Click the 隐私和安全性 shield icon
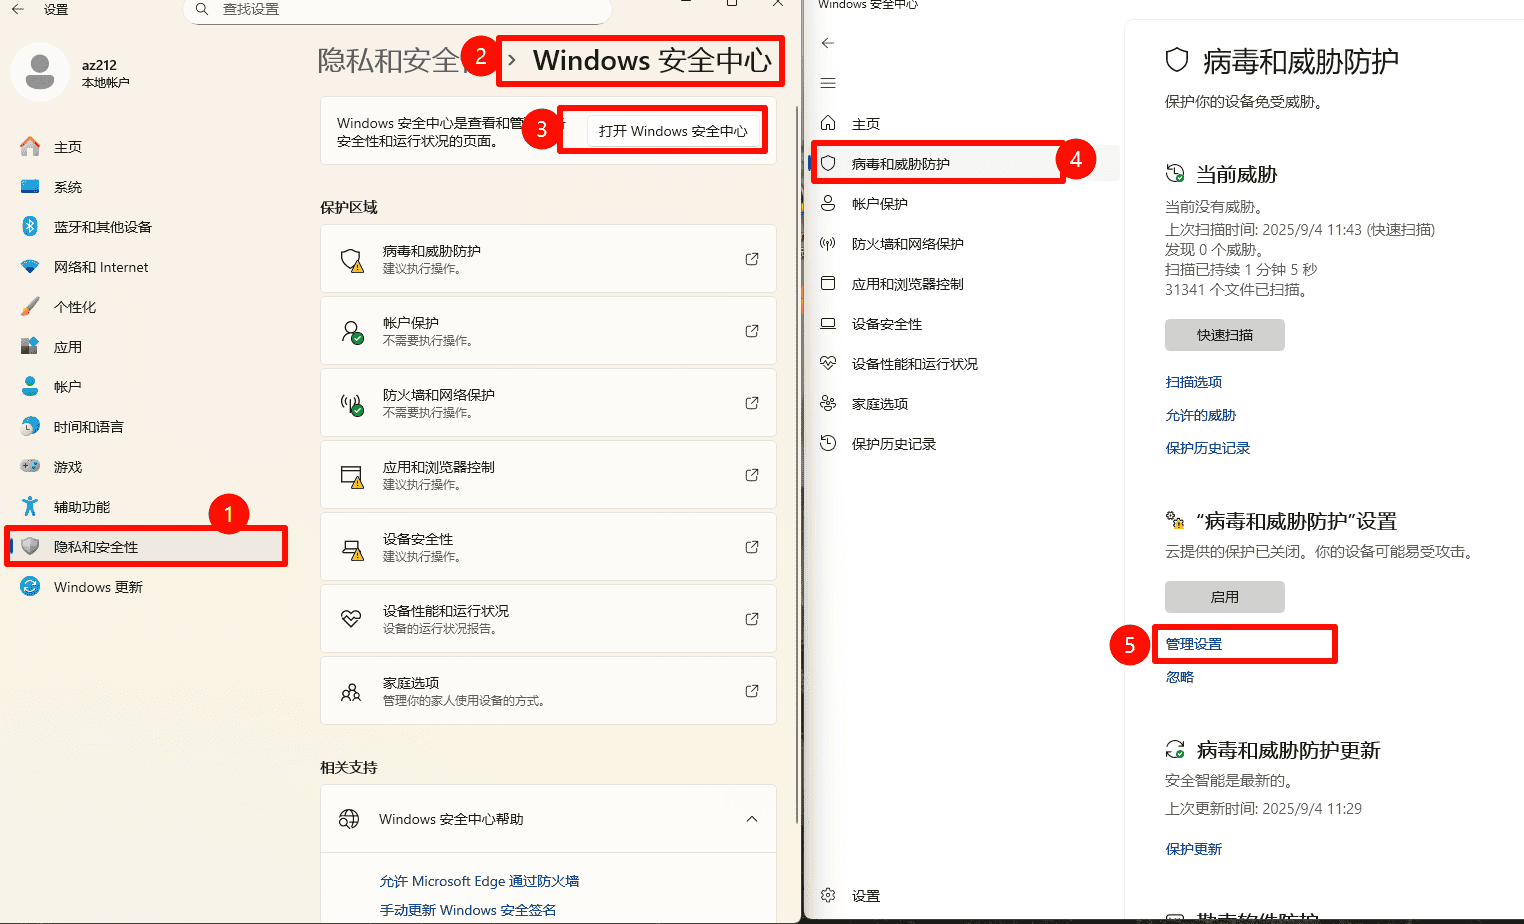This screenshot has width=1524, height=924. click(30, 547)
